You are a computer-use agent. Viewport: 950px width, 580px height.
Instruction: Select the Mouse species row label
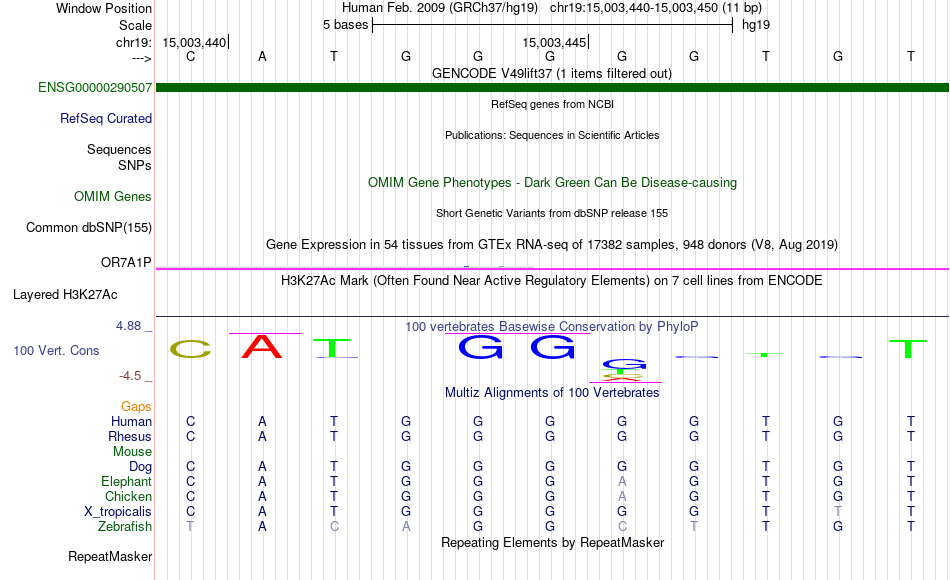pyautogui.click(x=132, y=452)
